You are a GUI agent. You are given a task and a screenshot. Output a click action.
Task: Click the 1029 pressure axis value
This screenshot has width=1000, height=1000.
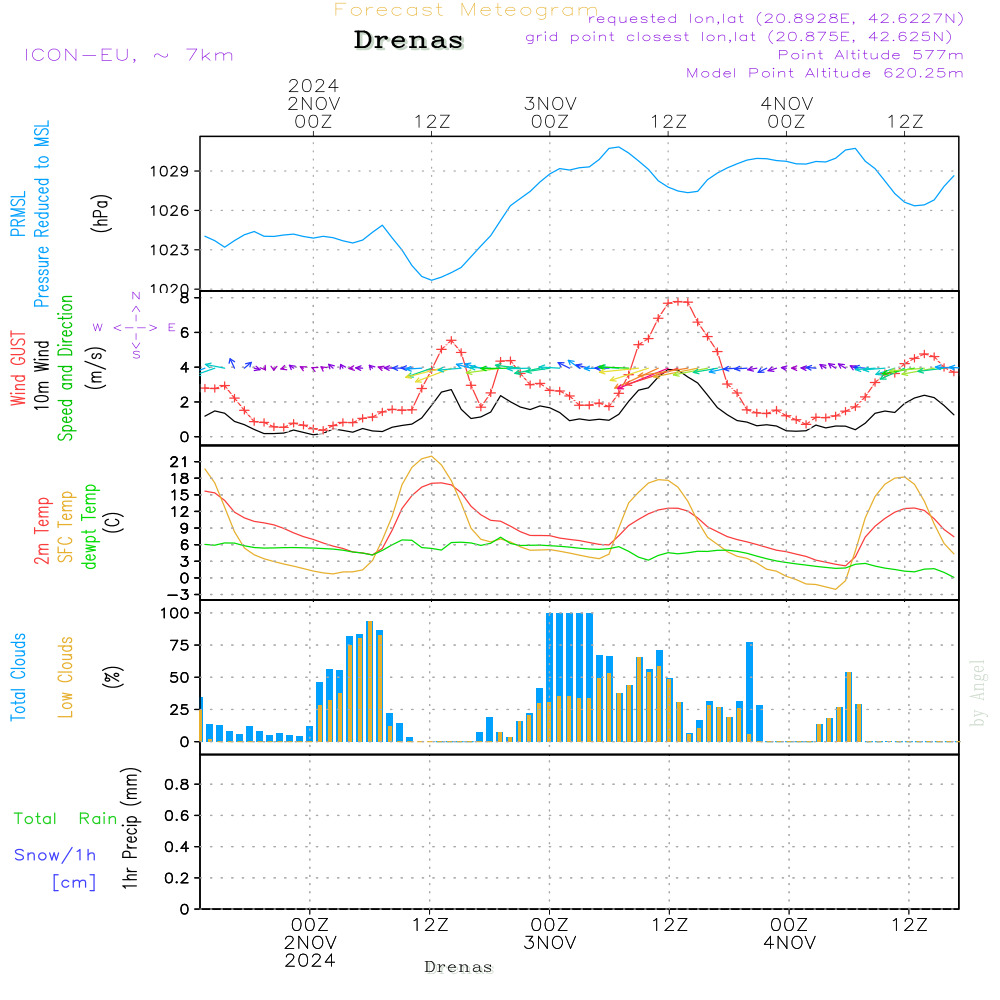coord(169,172)
